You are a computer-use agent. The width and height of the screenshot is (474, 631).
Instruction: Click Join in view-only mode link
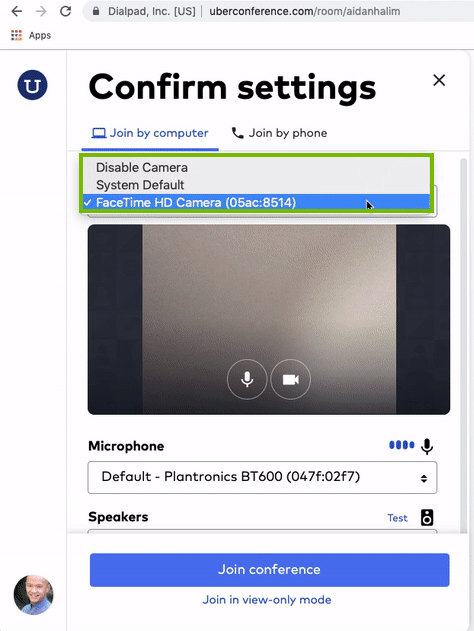[x=267, y=600]
